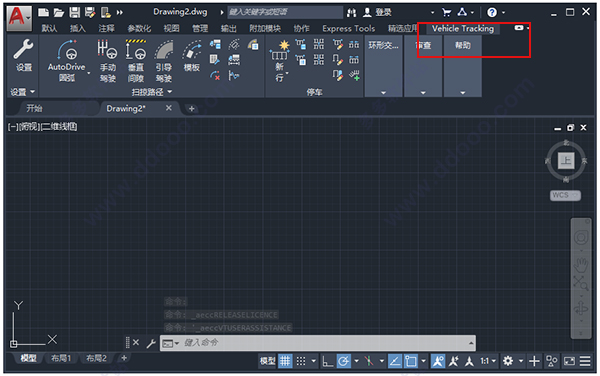This screenshot has width=600, height=376.
Task: Open the Express Tools ribbon tab
Action: tap(348, 28)
